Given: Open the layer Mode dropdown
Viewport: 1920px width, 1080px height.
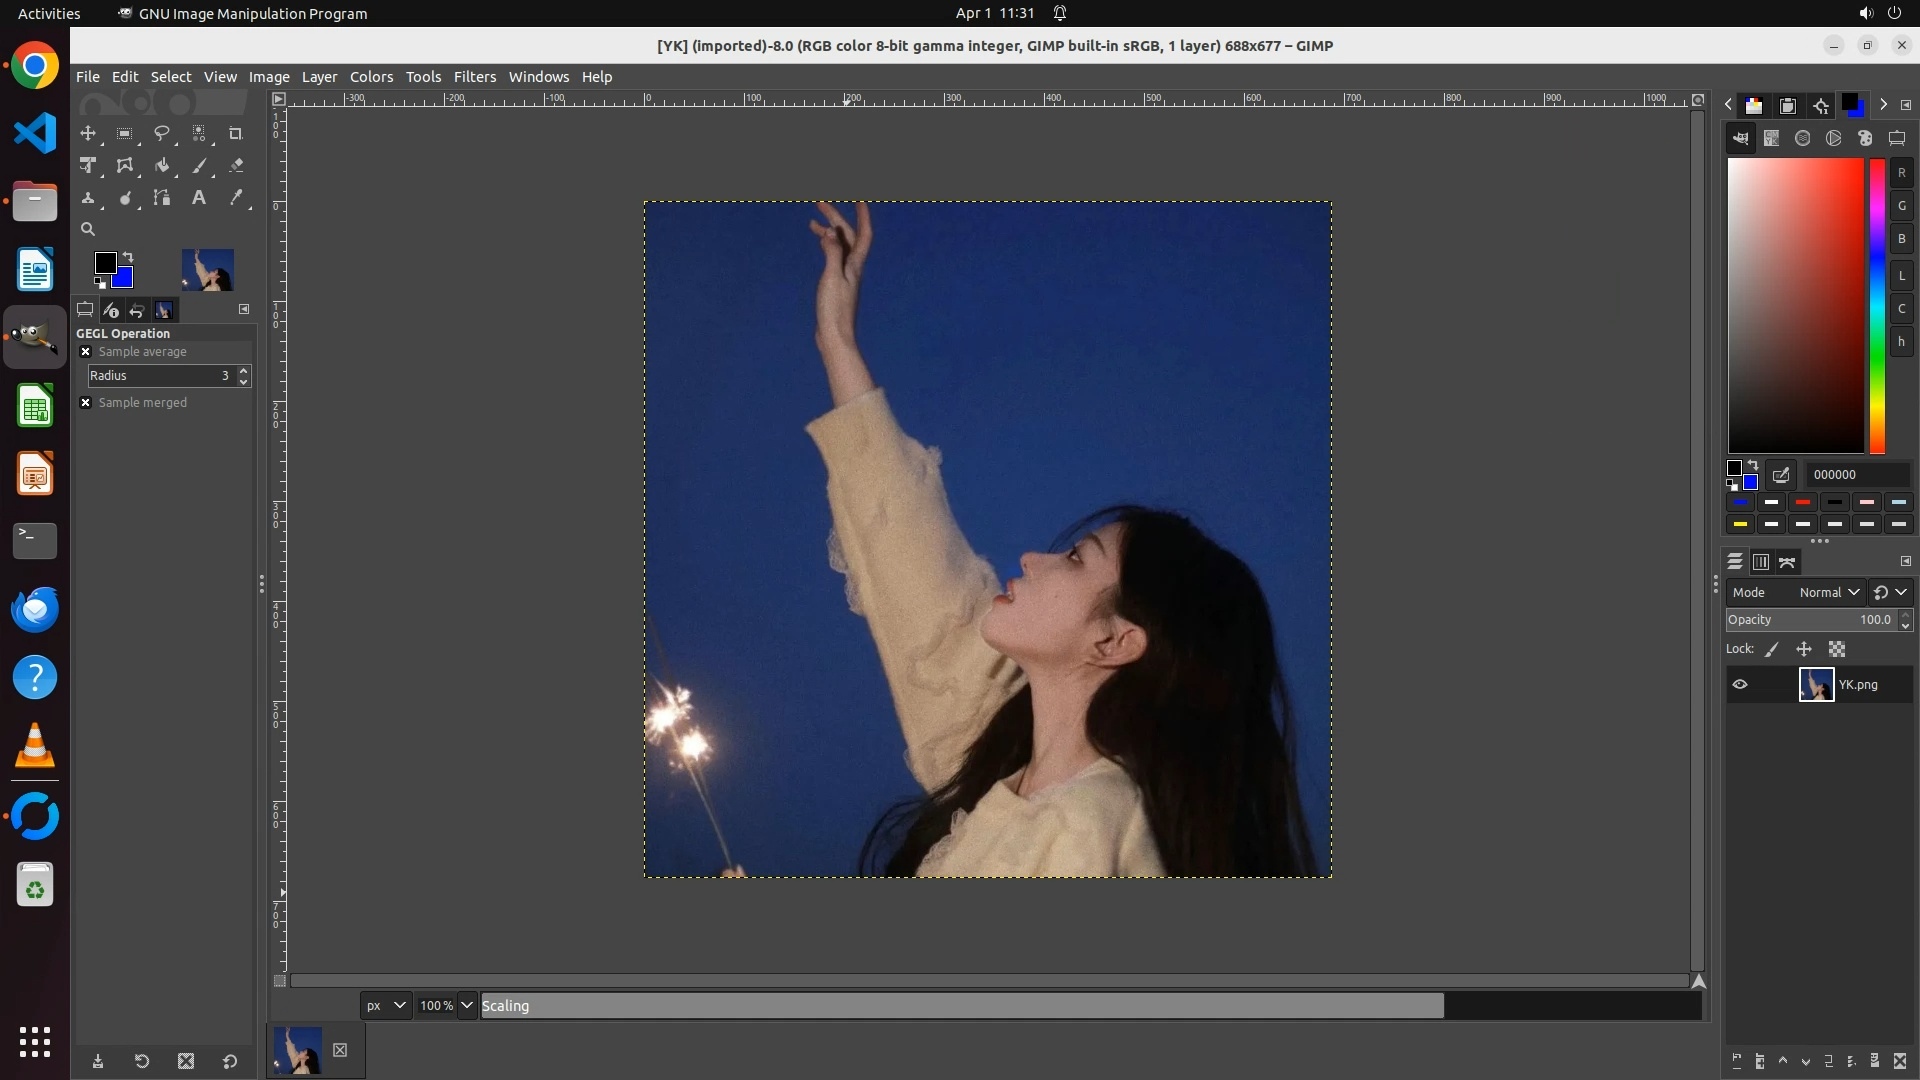Looking at the screenshot, I should (1828, 593).
